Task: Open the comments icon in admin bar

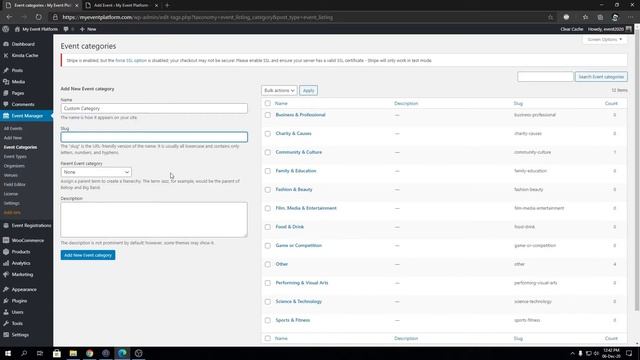Action: [x=66, y=29]
